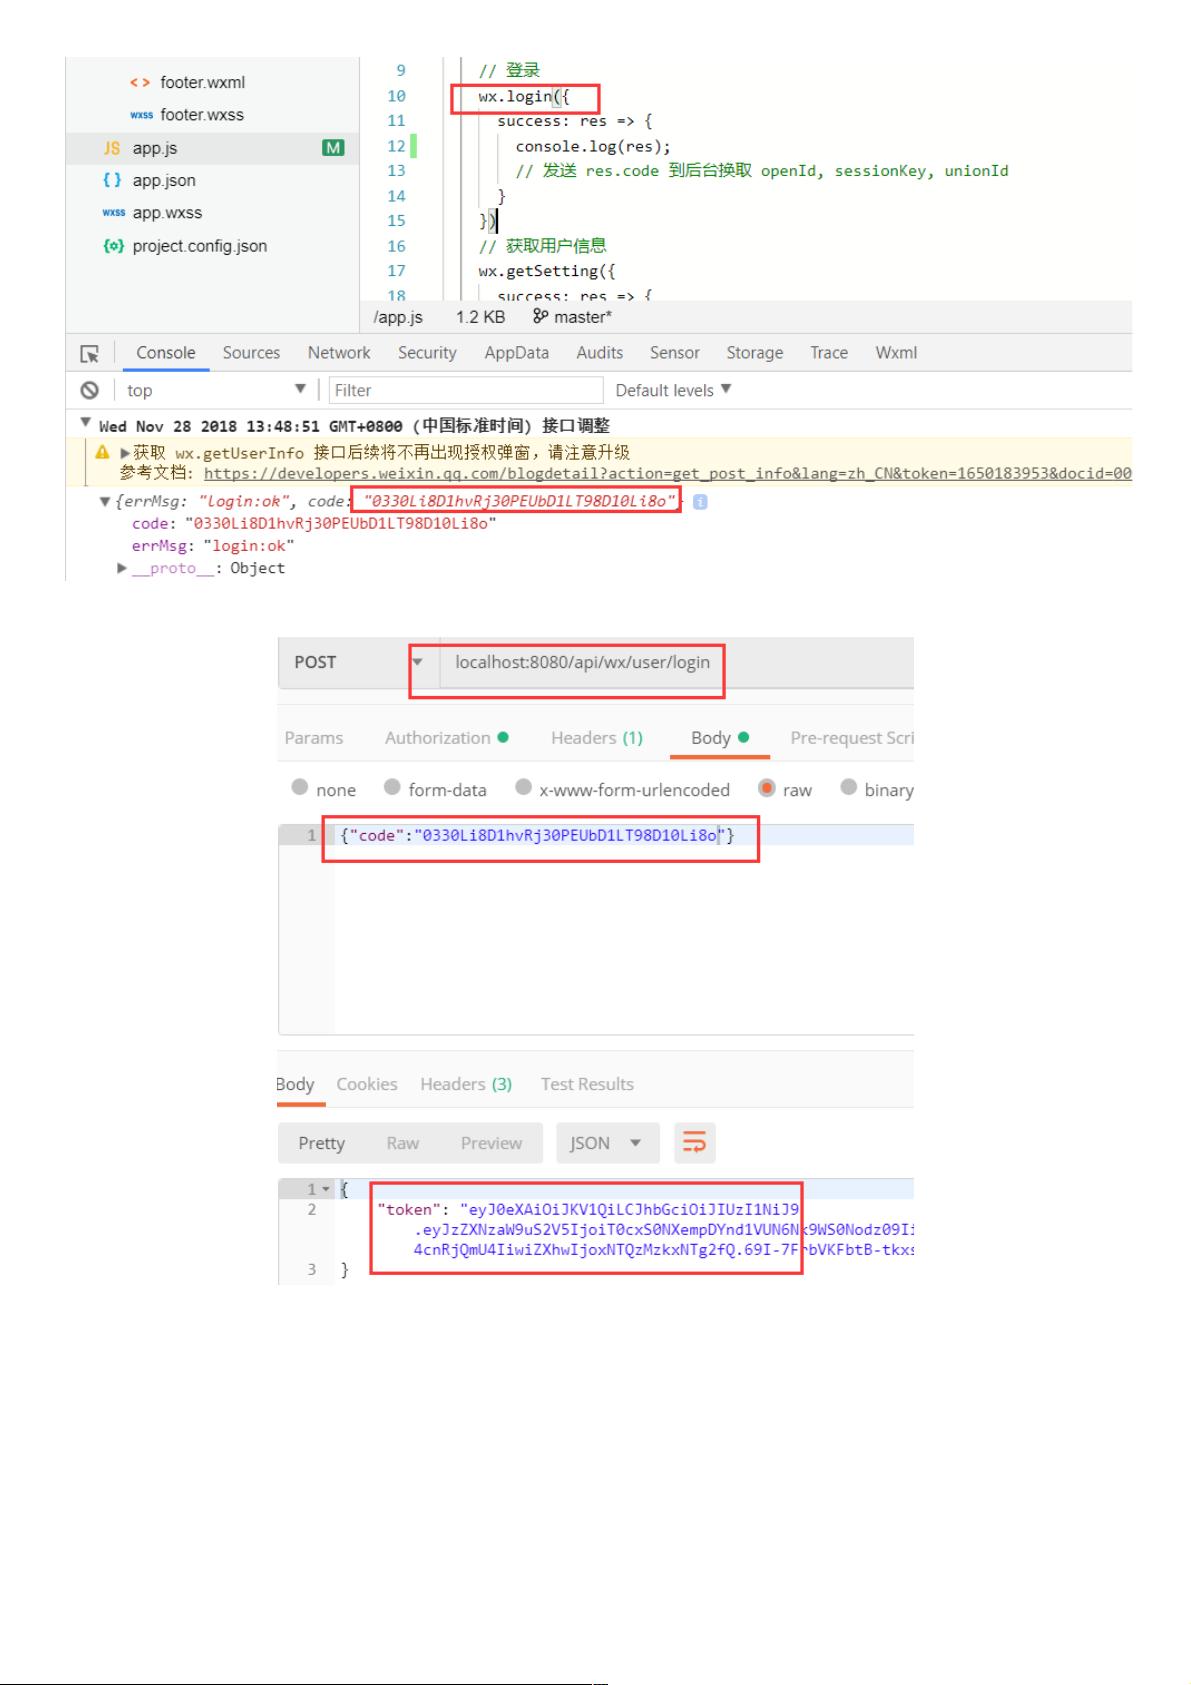This screenshot has height=1685, width=1191.
Task: Open project.config.json file
Action: point(200,246)
